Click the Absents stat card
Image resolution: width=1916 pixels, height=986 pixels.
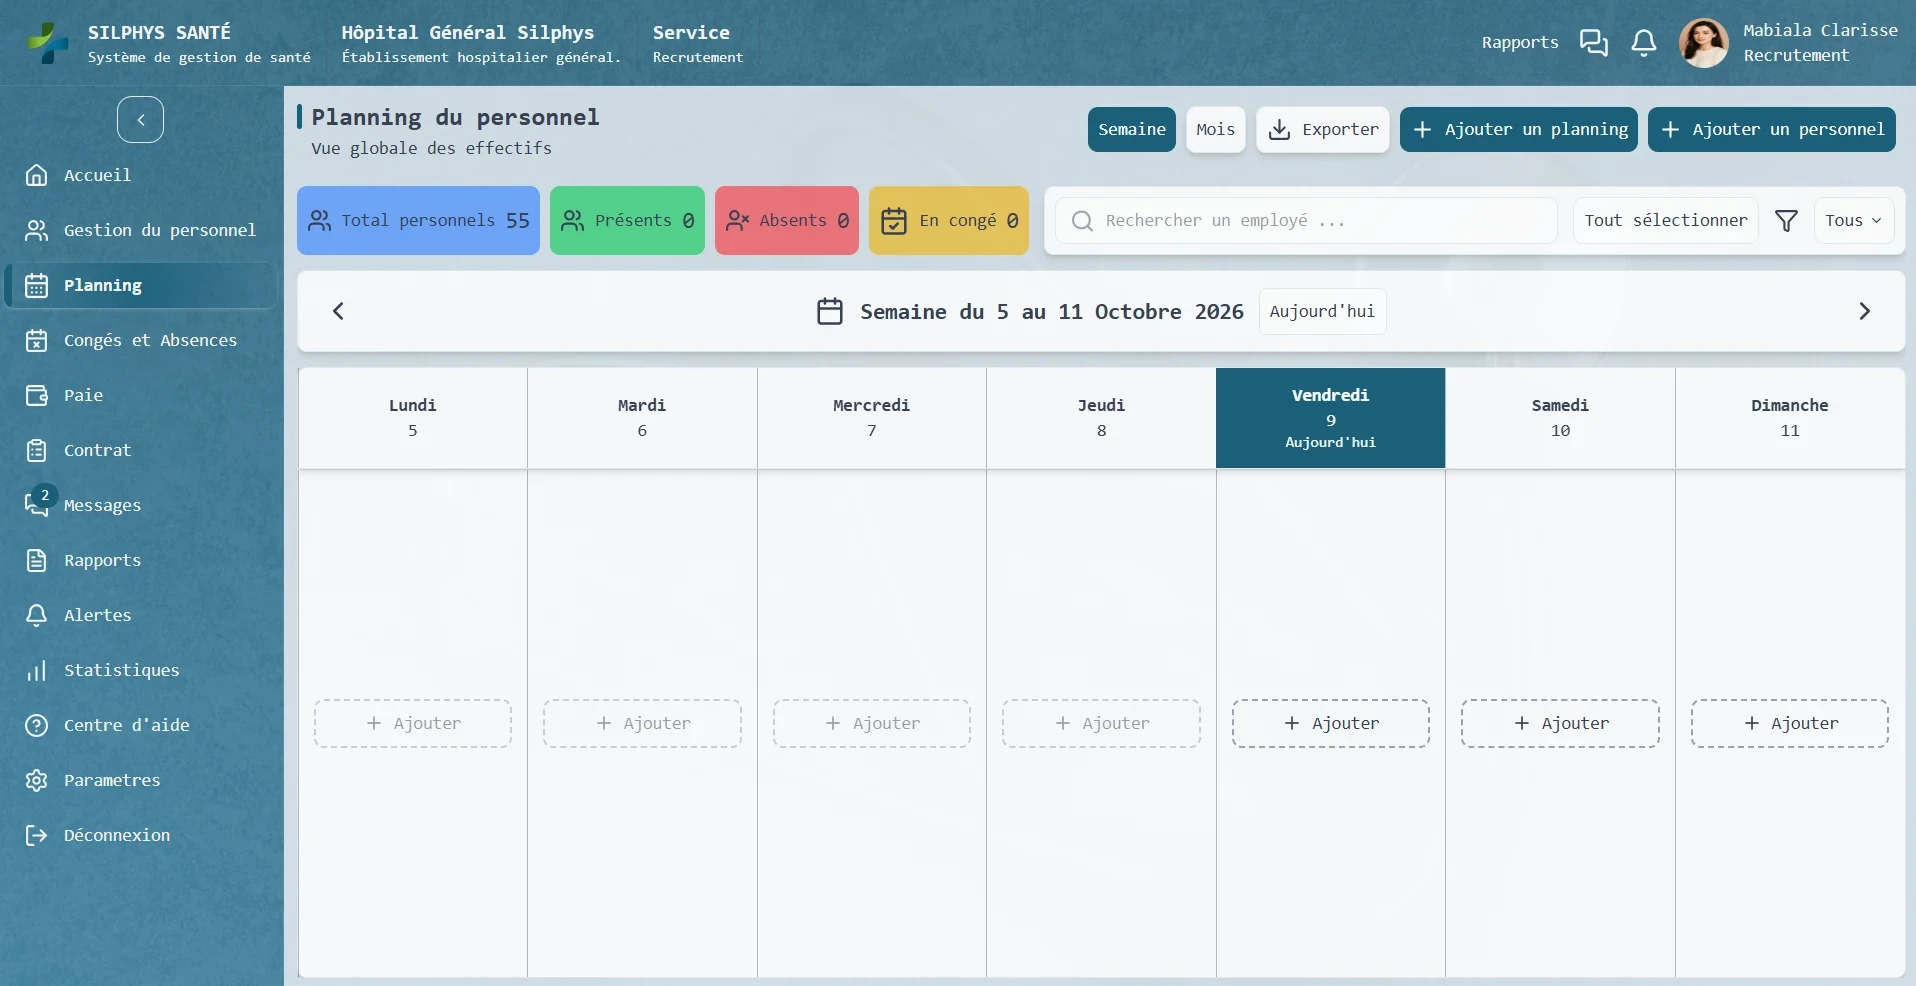(786, 220)
